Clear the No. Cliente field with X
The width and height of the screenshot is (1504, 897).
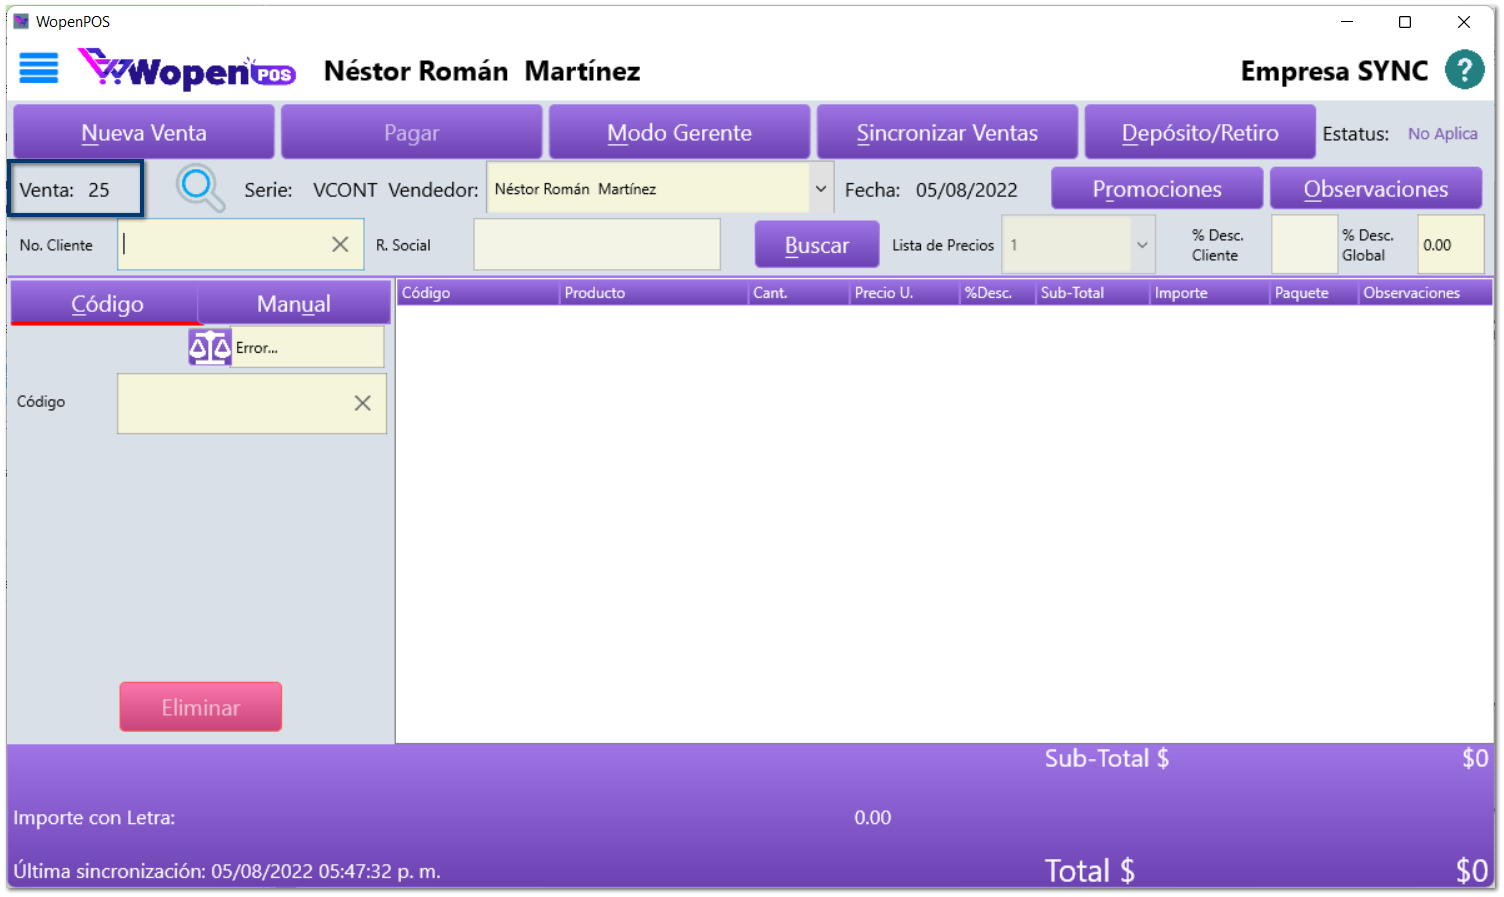(340, 245)
